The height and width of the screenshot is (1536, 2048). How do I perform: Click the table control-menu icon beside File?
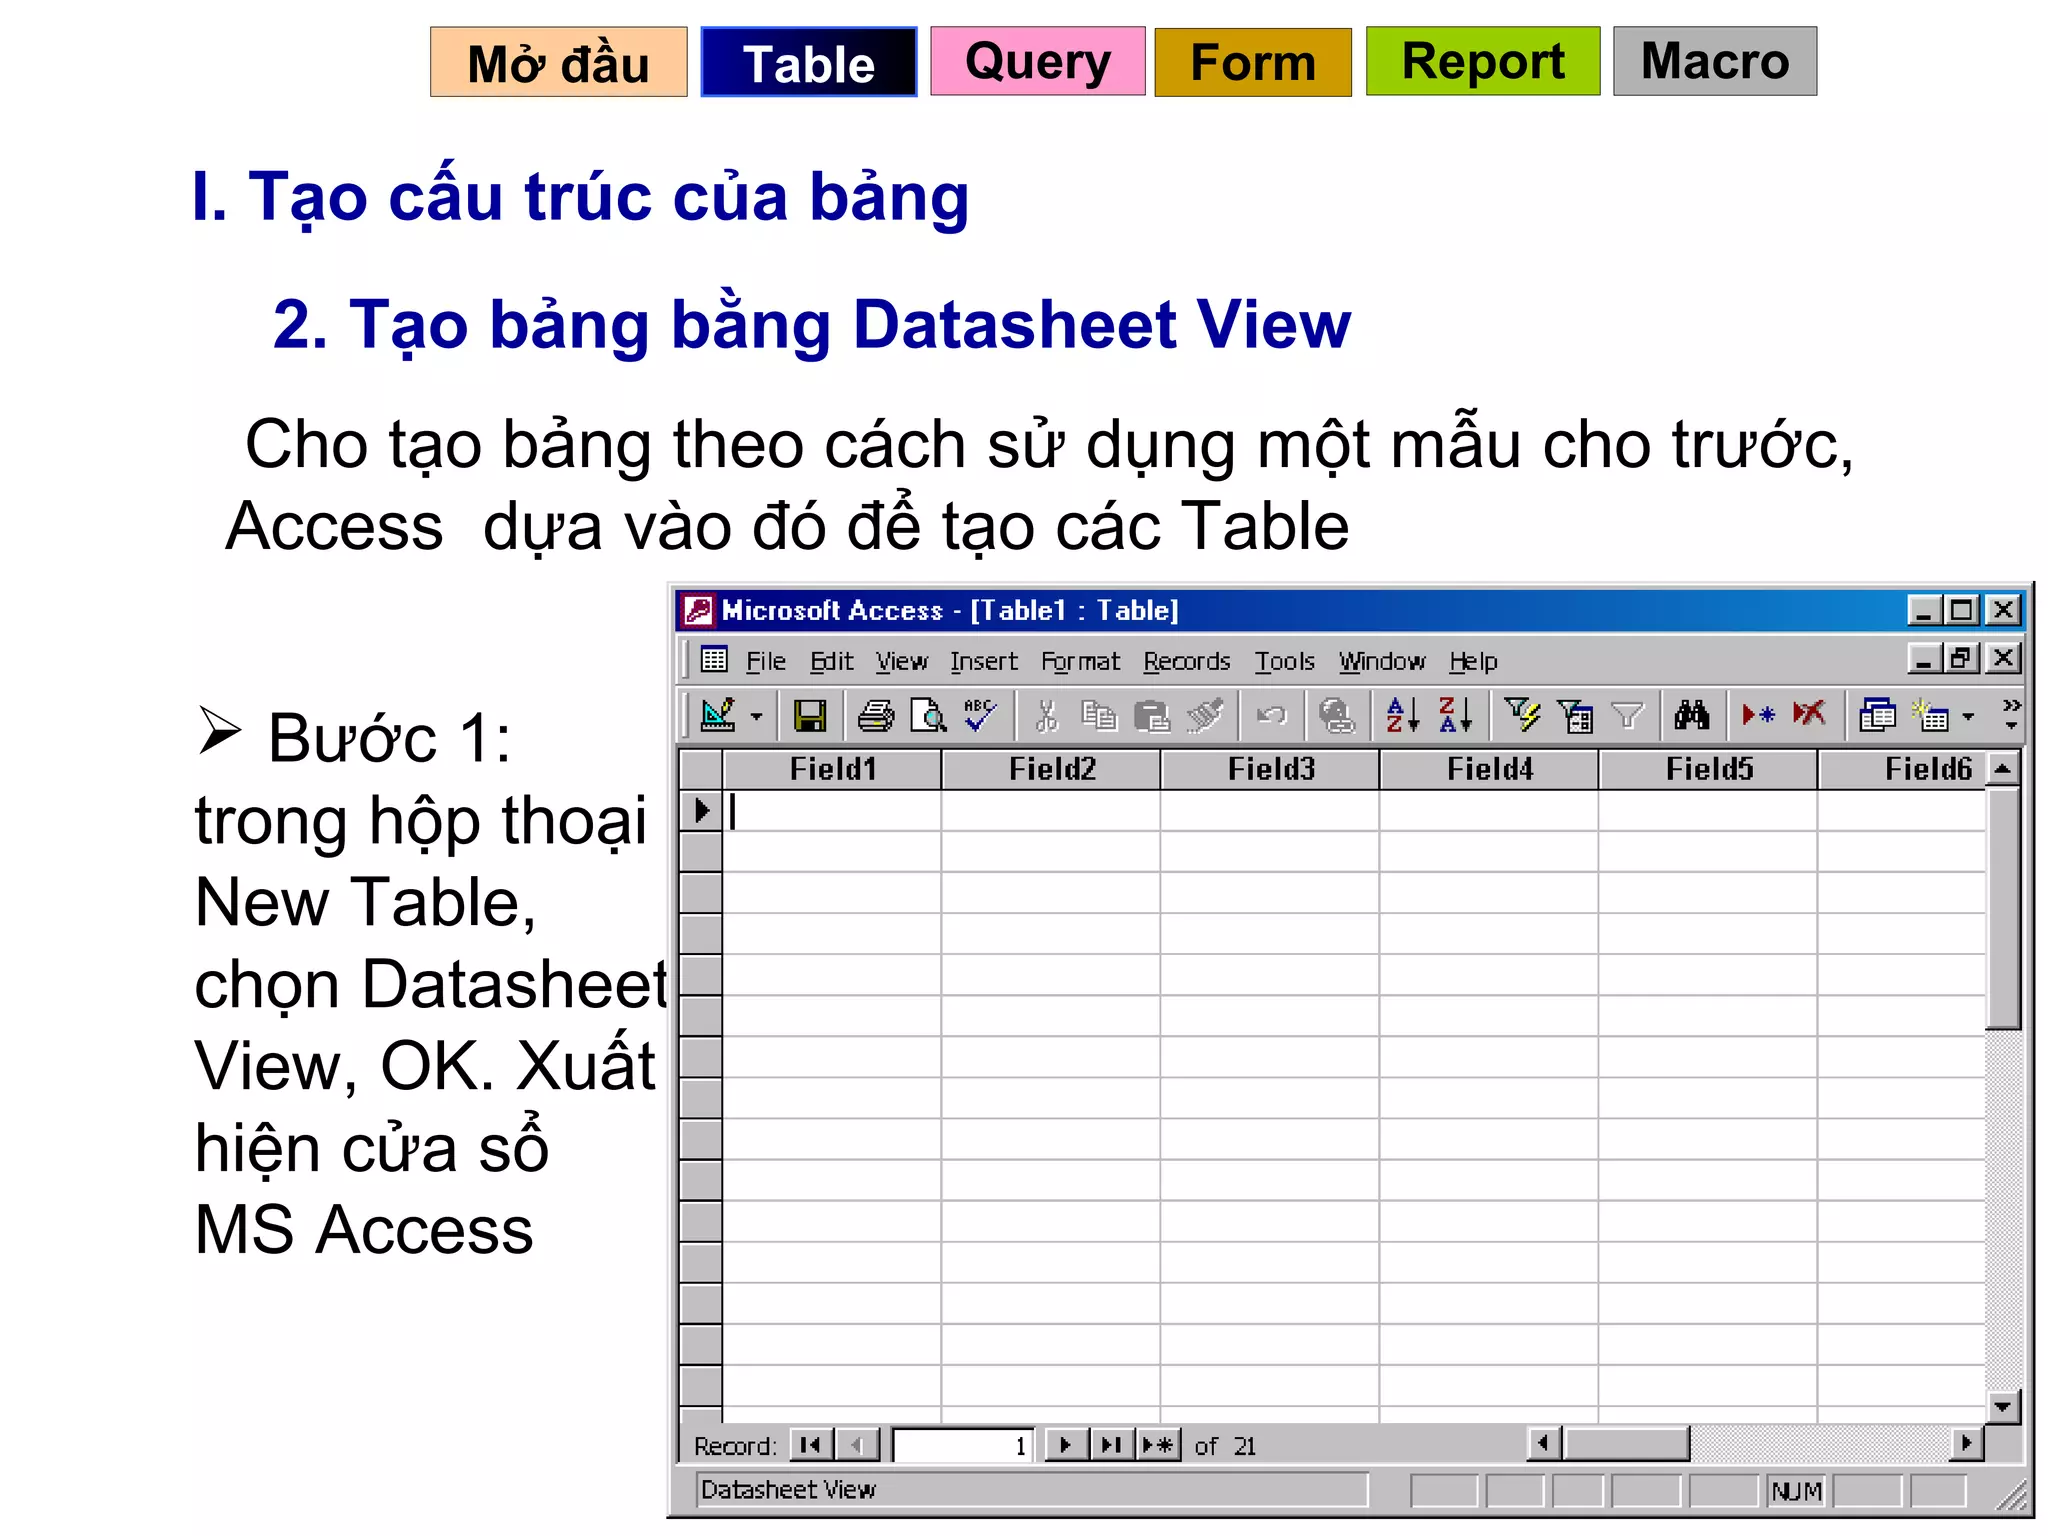(714, 659)
